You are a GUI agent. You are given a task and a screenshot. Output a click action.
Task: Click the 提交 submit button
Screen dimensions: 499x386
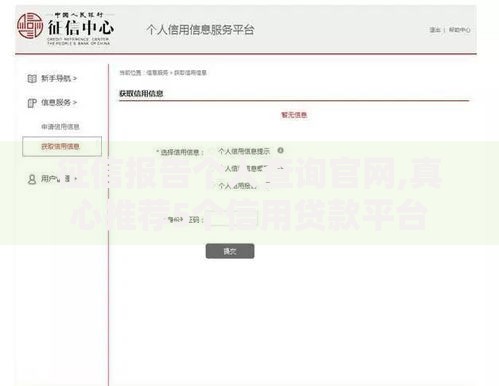(230, 251)
